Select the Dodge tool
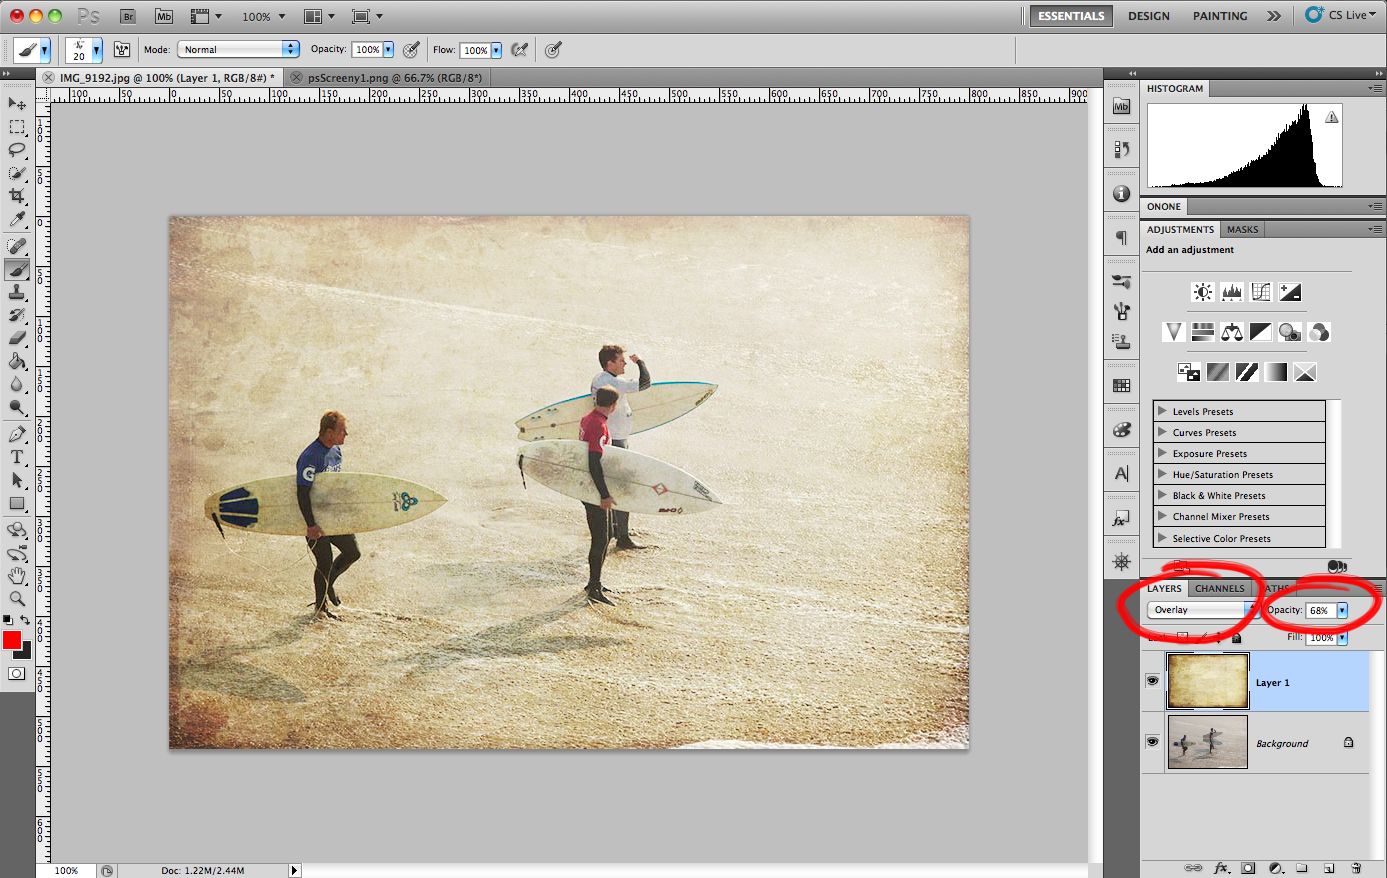 (x=17, y=408)
